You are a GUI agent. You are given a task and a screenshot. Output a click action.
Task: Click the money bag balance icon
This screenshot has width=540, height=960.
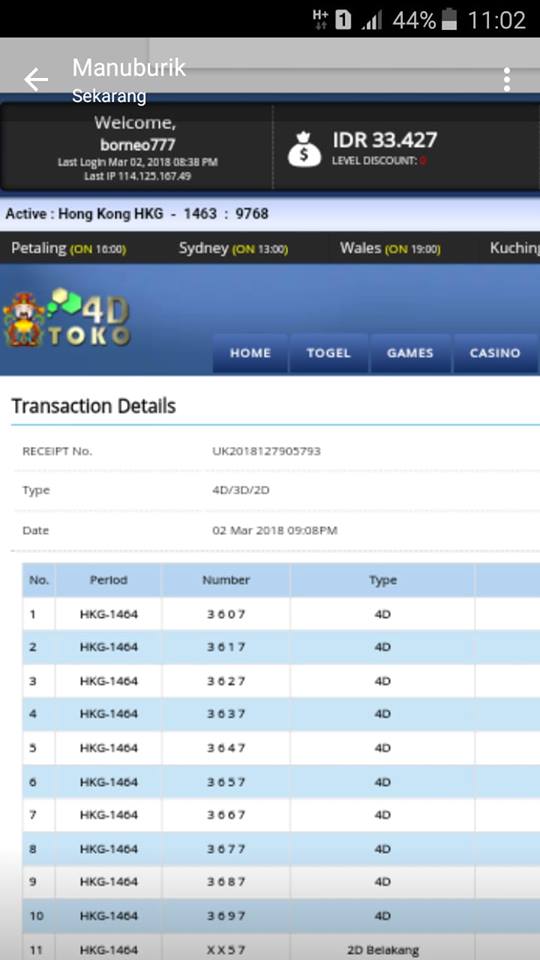pyautogui.click(x=304, y=149)
